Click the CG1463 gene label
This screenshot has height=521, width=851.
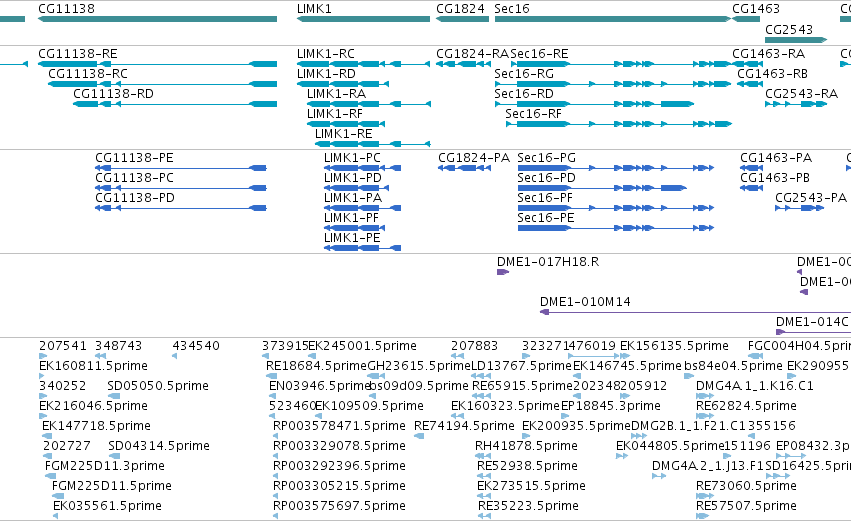click(x=756, y=9)
